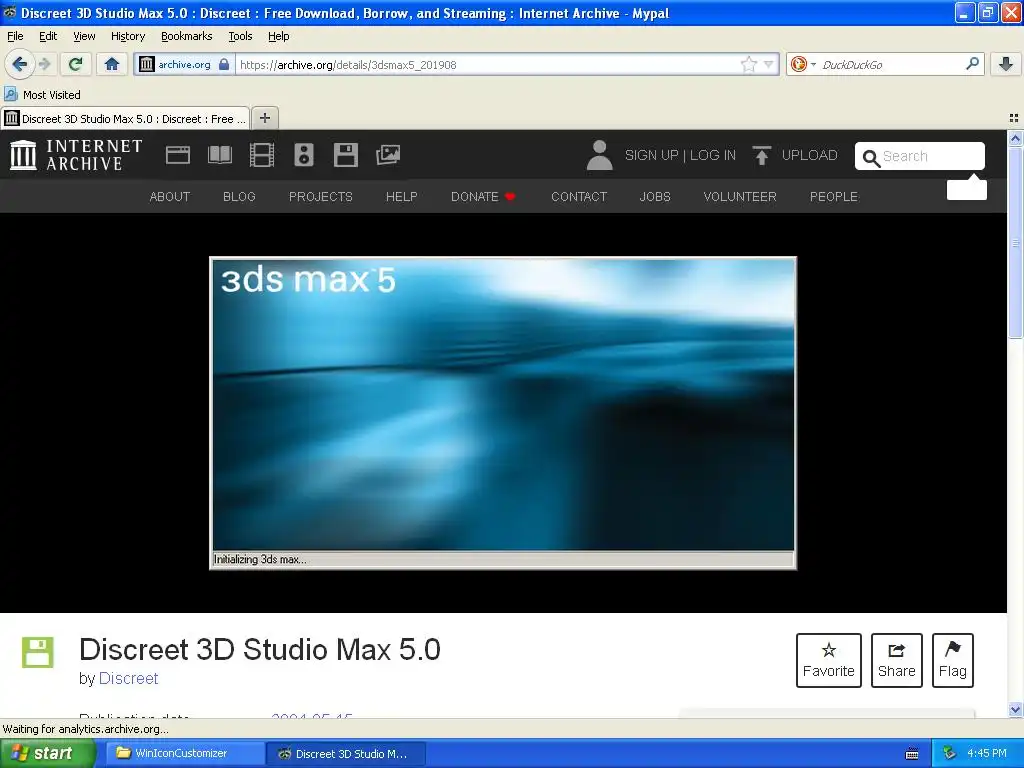Click the 3ds max 5 emulator screenshot

point(503,413)
